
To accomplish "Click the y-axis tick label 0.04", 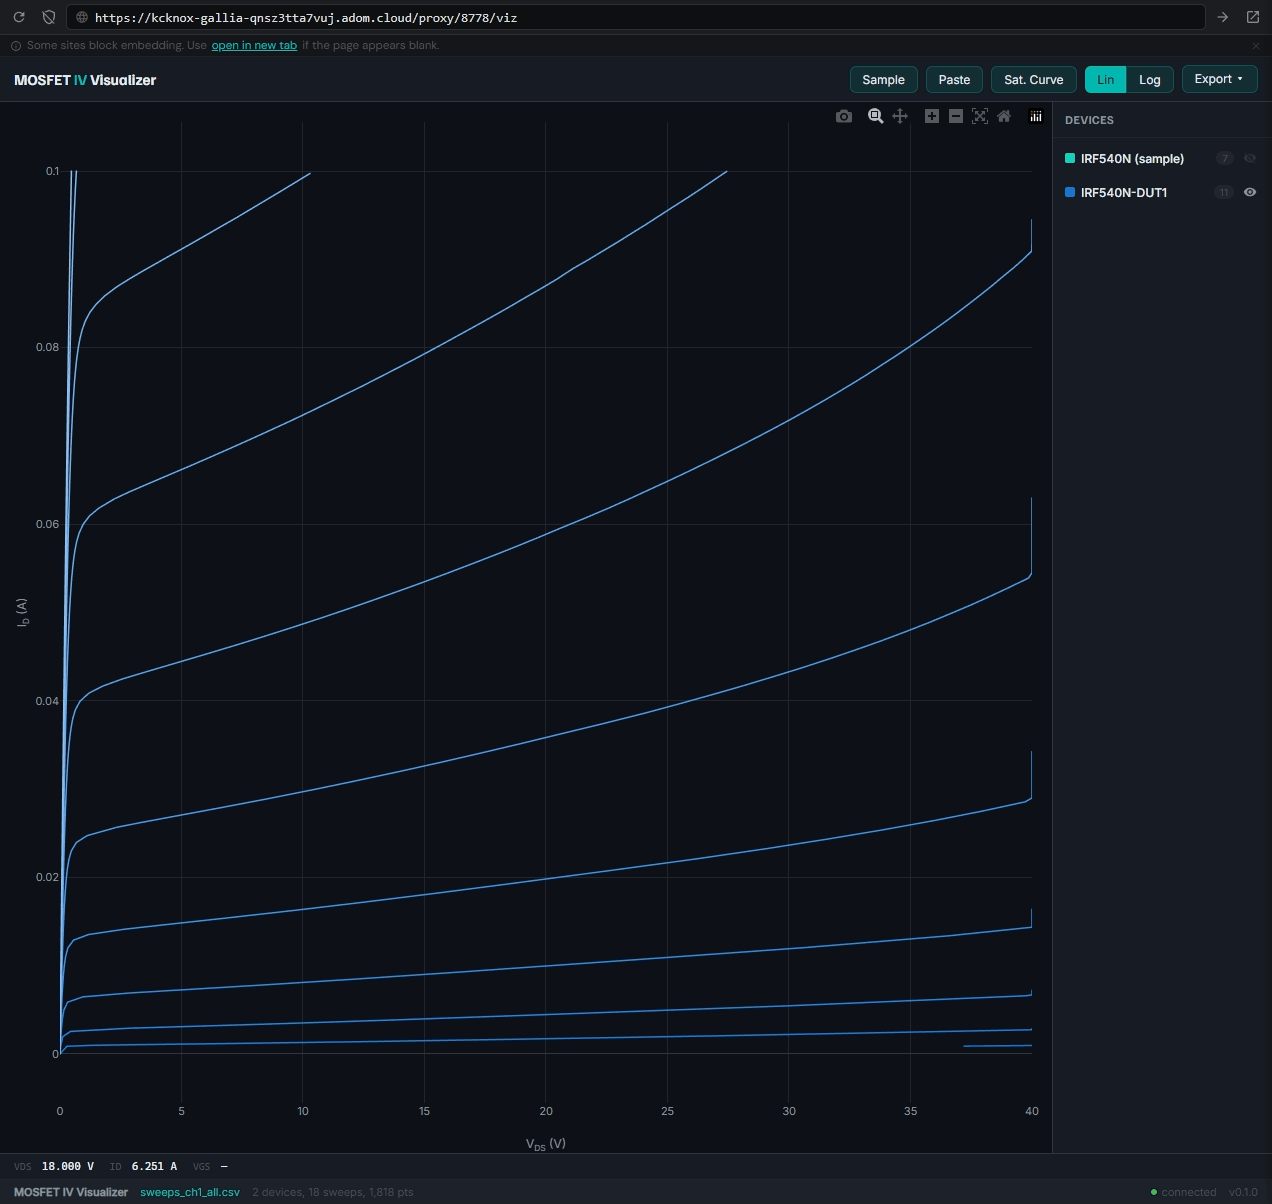I will coord(47,701).
